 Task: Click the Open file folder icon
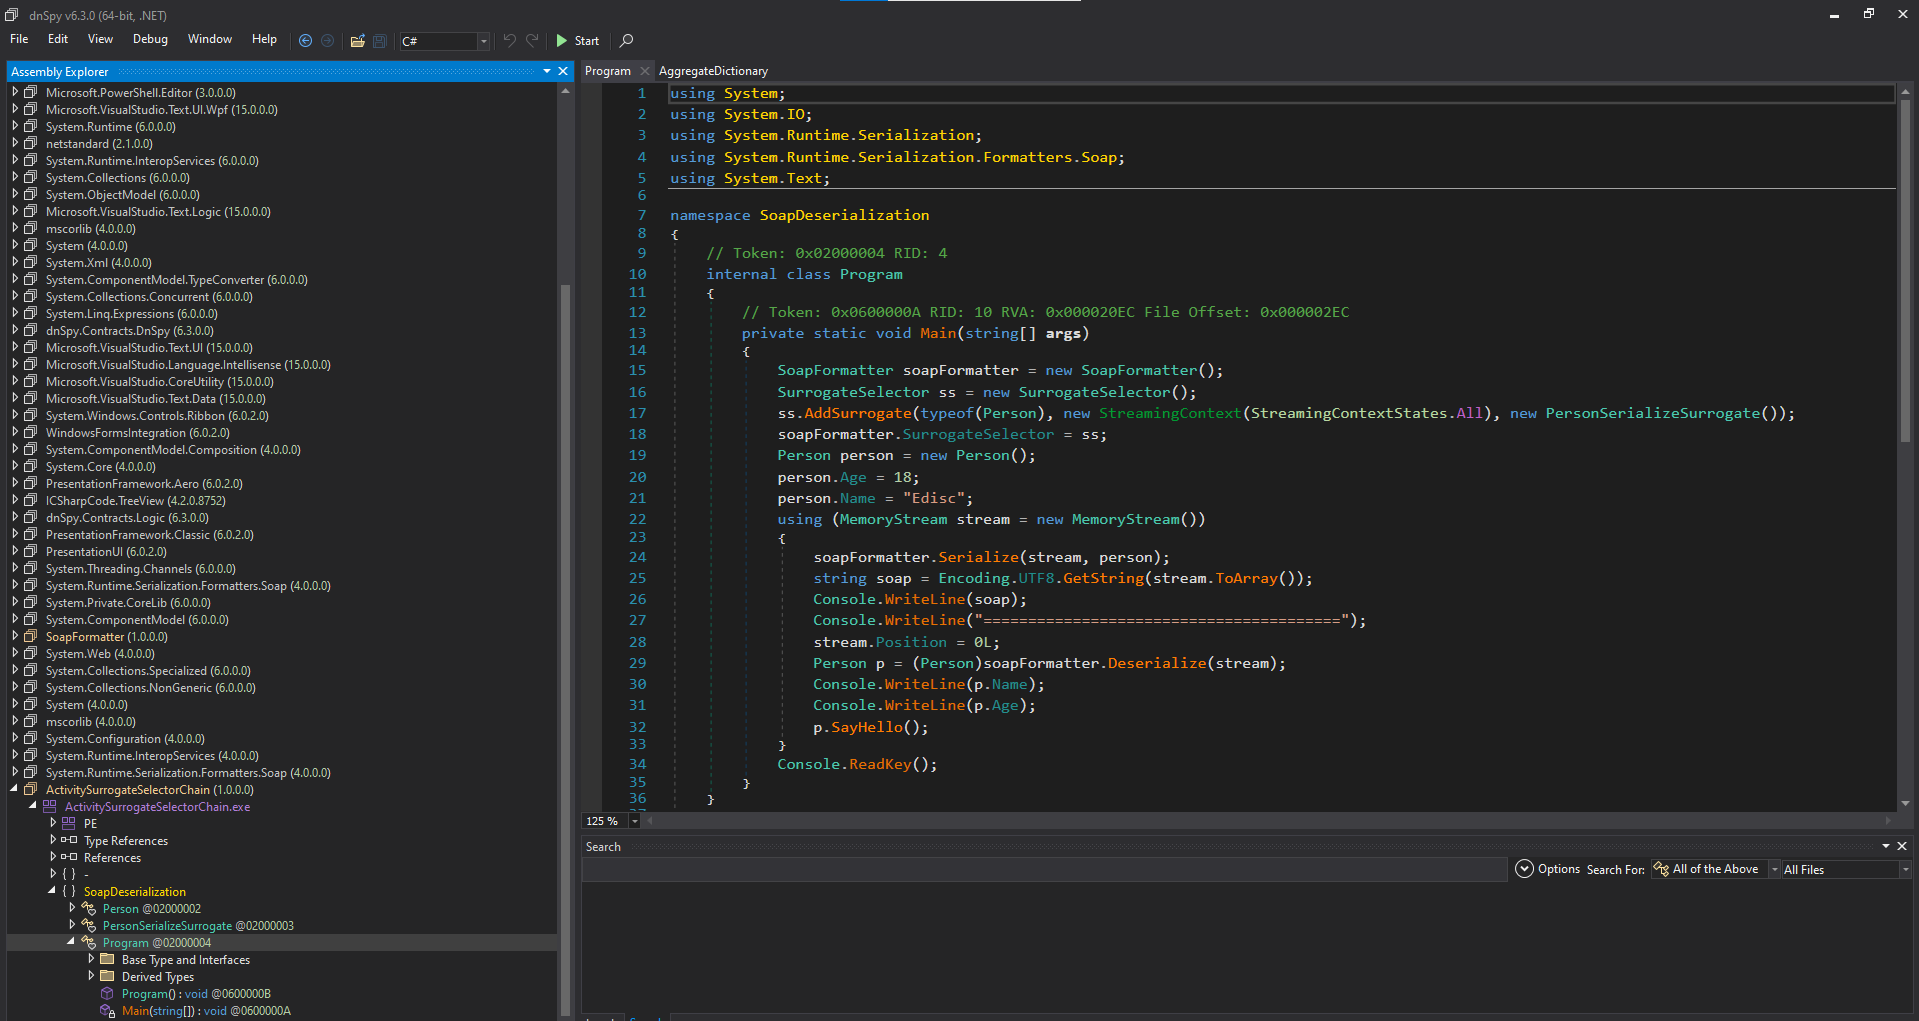pos(357,41)
